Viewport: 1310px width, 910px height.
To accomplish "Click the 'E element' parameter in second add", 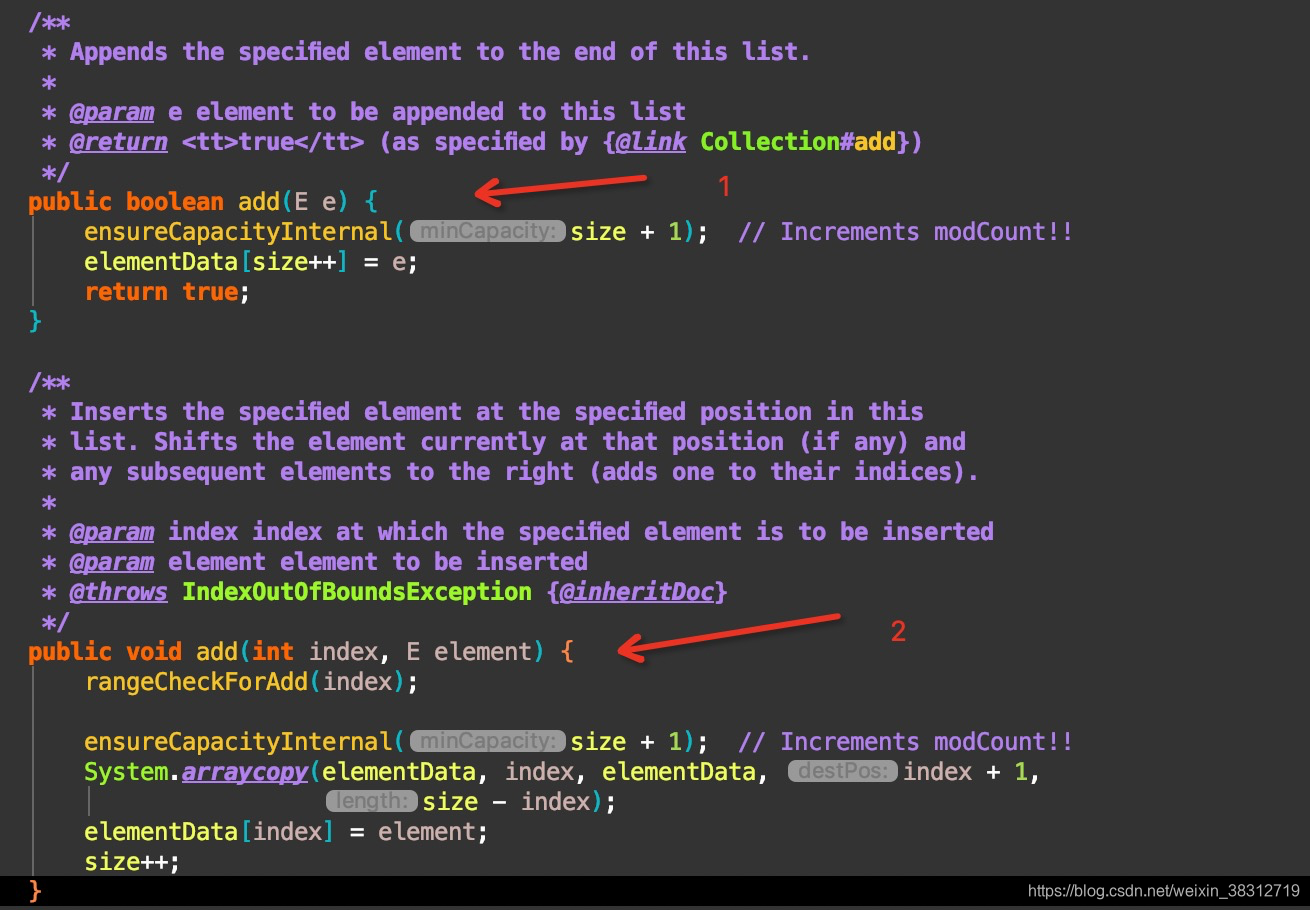I will 468,652.
